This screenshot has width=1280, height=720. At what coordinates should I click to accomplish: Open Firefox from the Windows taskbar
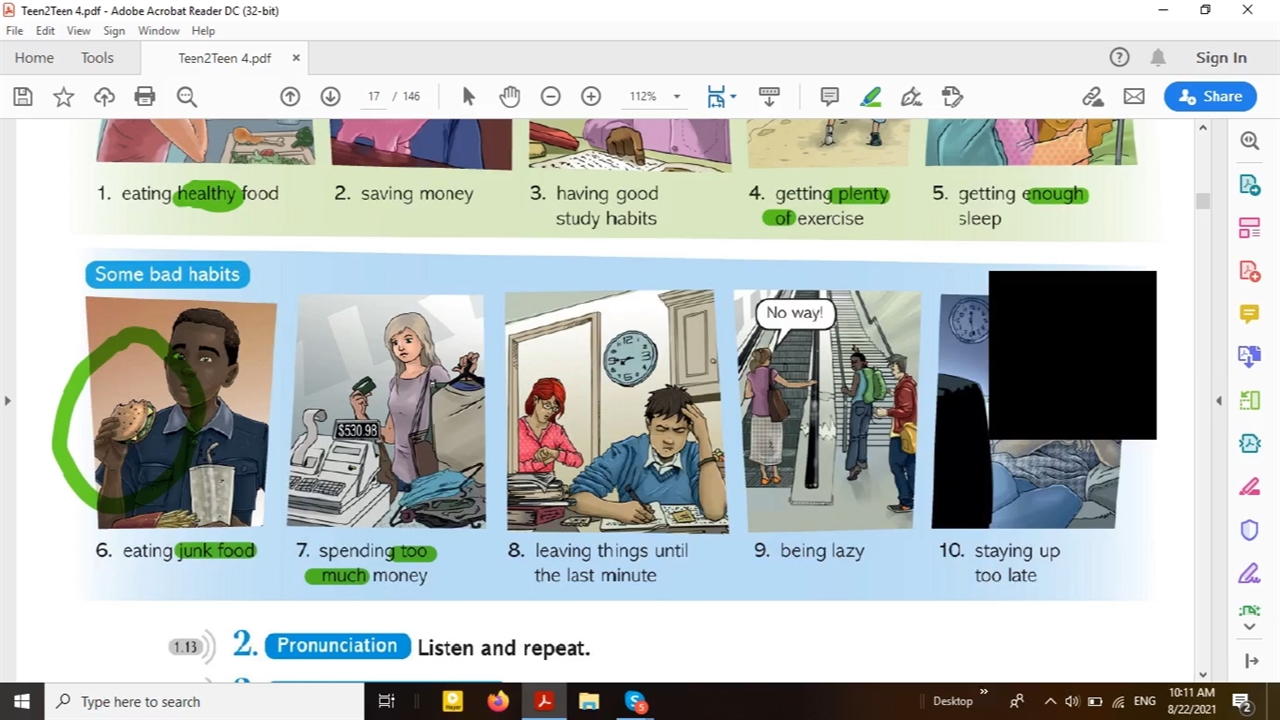pos(498,702)
